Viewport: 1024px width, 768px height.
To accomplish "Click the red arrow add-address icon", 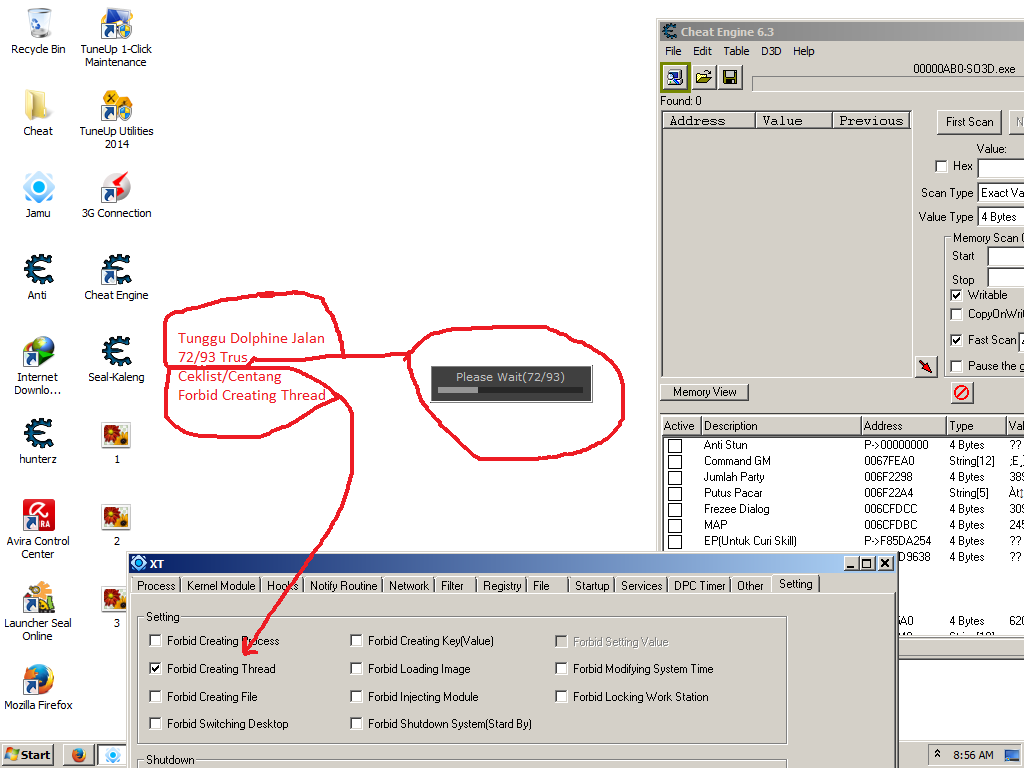I will [x=925, y=366].
